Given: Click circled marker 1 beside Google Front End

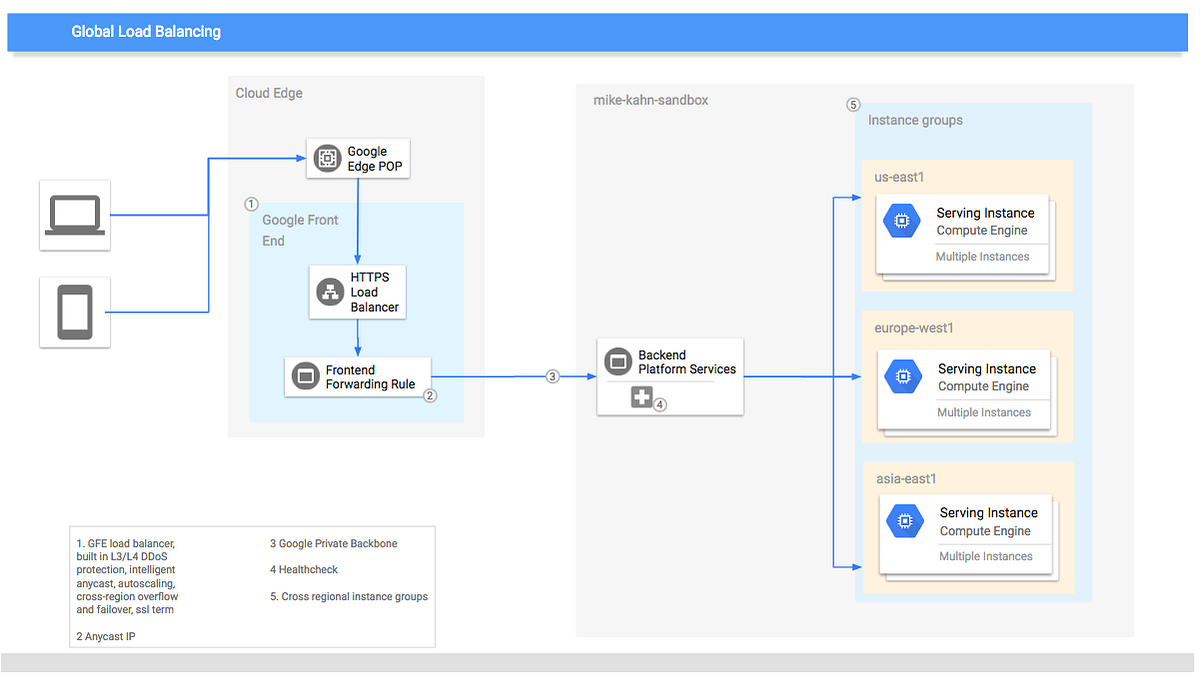Looking at the screenshot, I should click(x=252, y=204).
